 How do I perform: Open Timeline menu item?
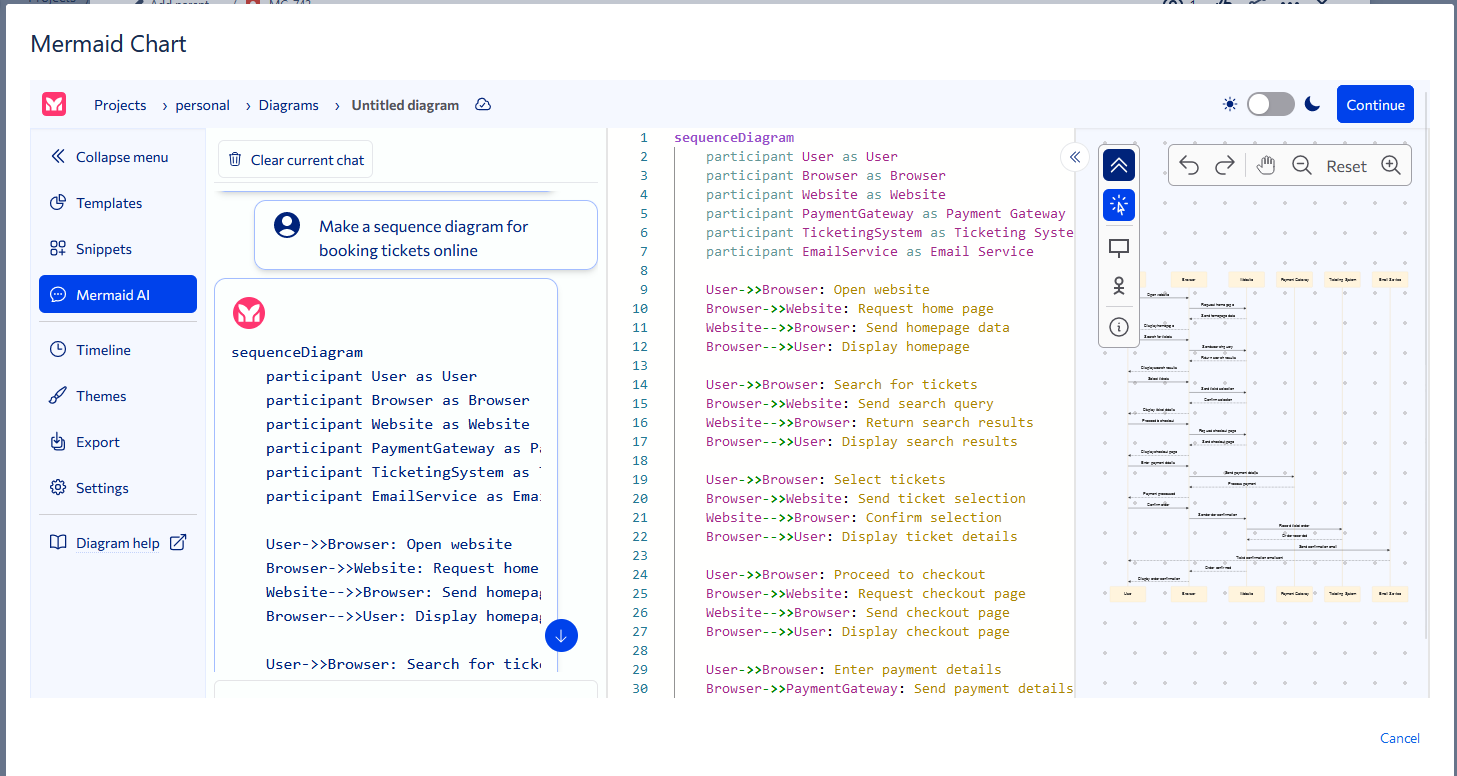point(118,350)
